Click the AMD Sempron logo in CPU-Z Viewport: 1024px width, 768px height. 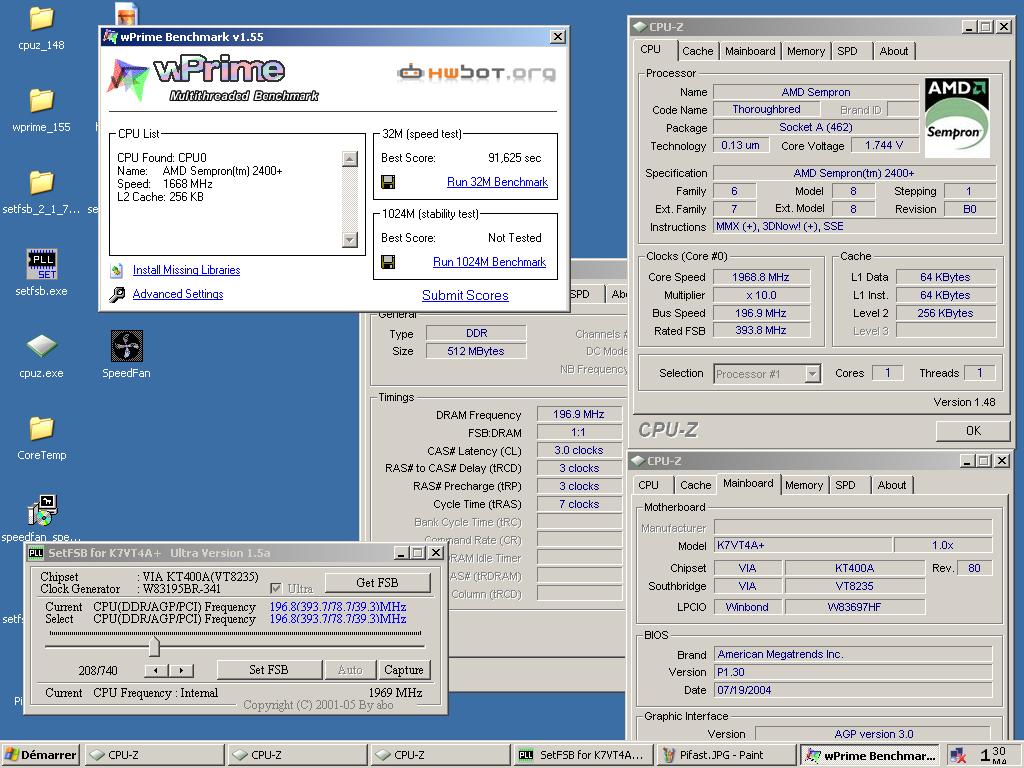point(957,118)
